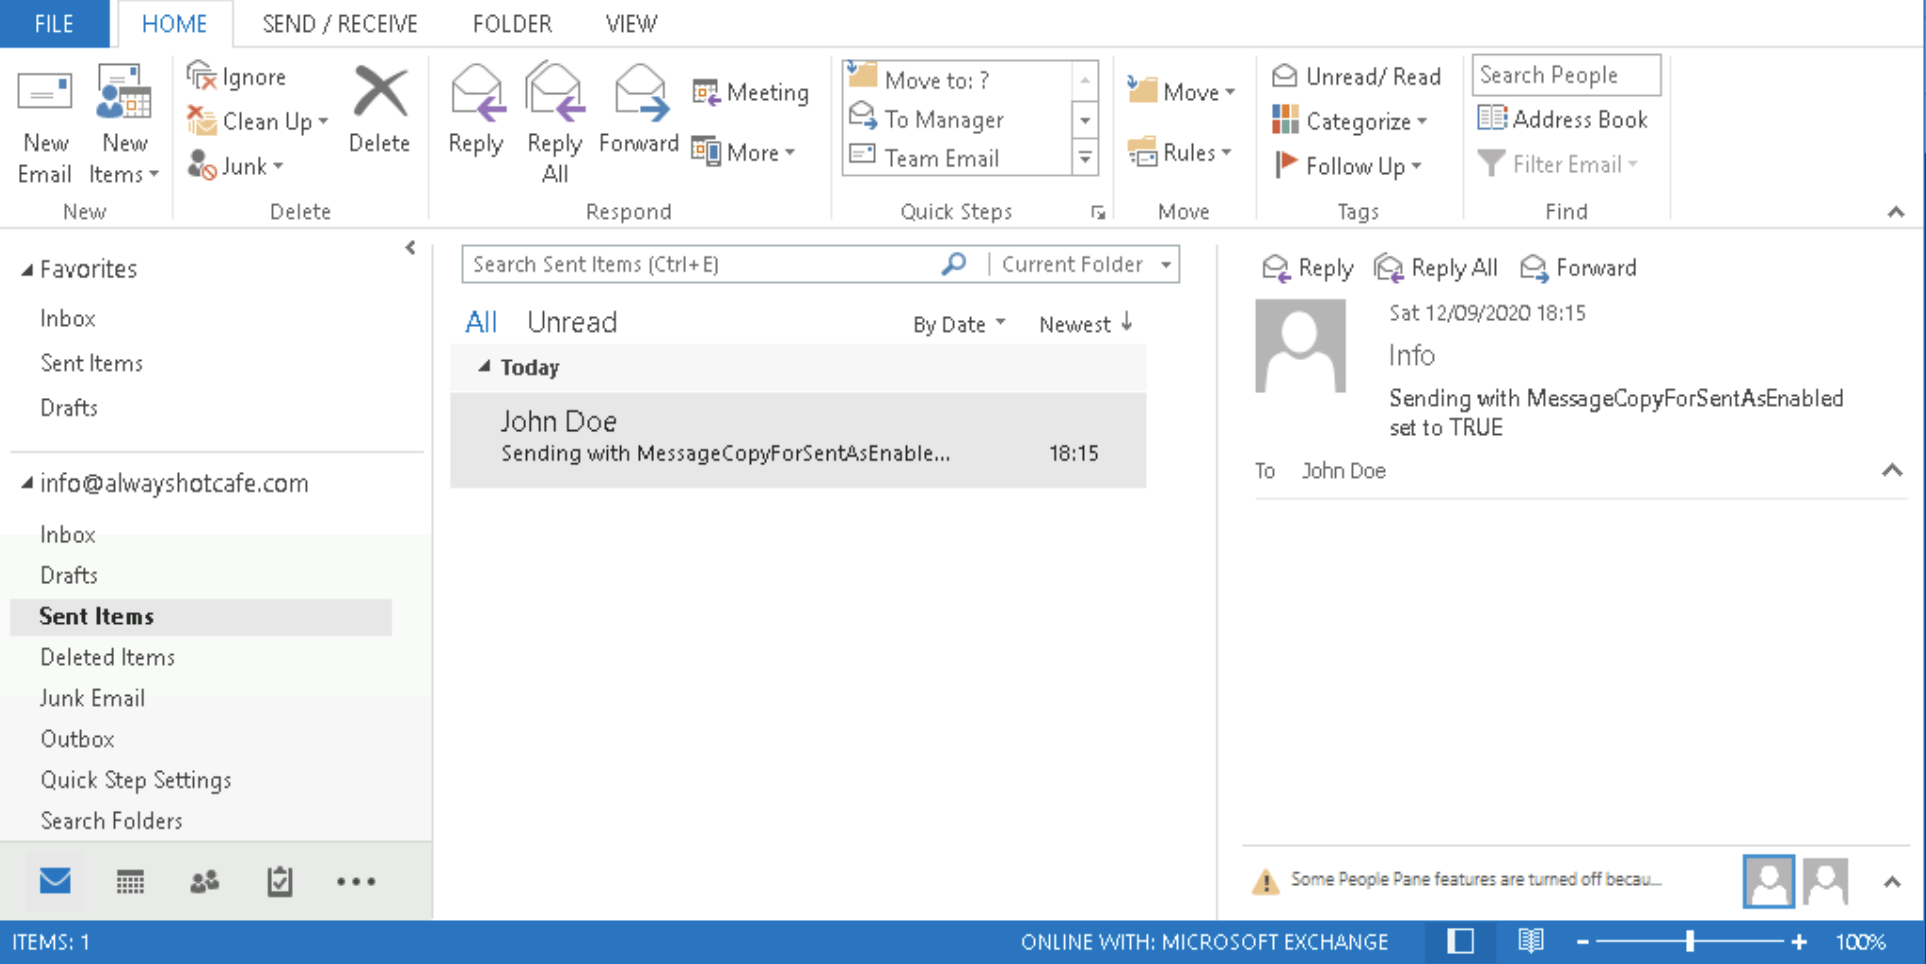Click the Rules button
Image resolution: width=1926 pixels, height=964 pixels.
1182,152
